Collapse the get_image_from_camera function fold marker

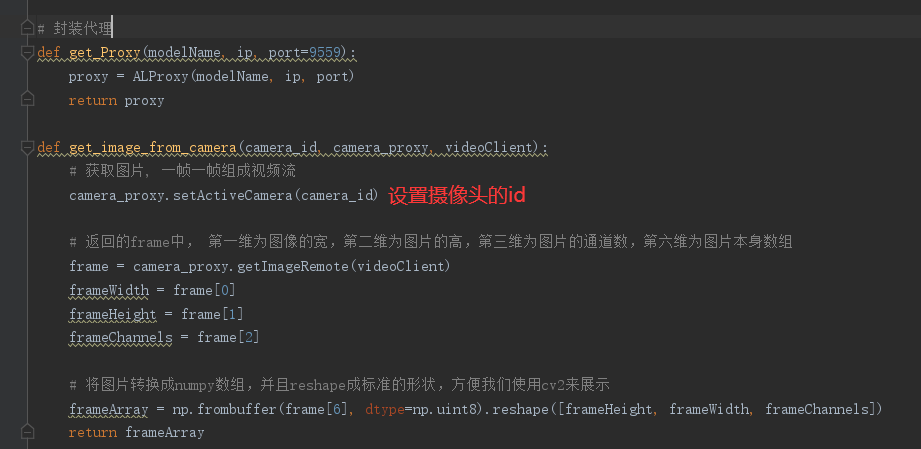(27, 147)
